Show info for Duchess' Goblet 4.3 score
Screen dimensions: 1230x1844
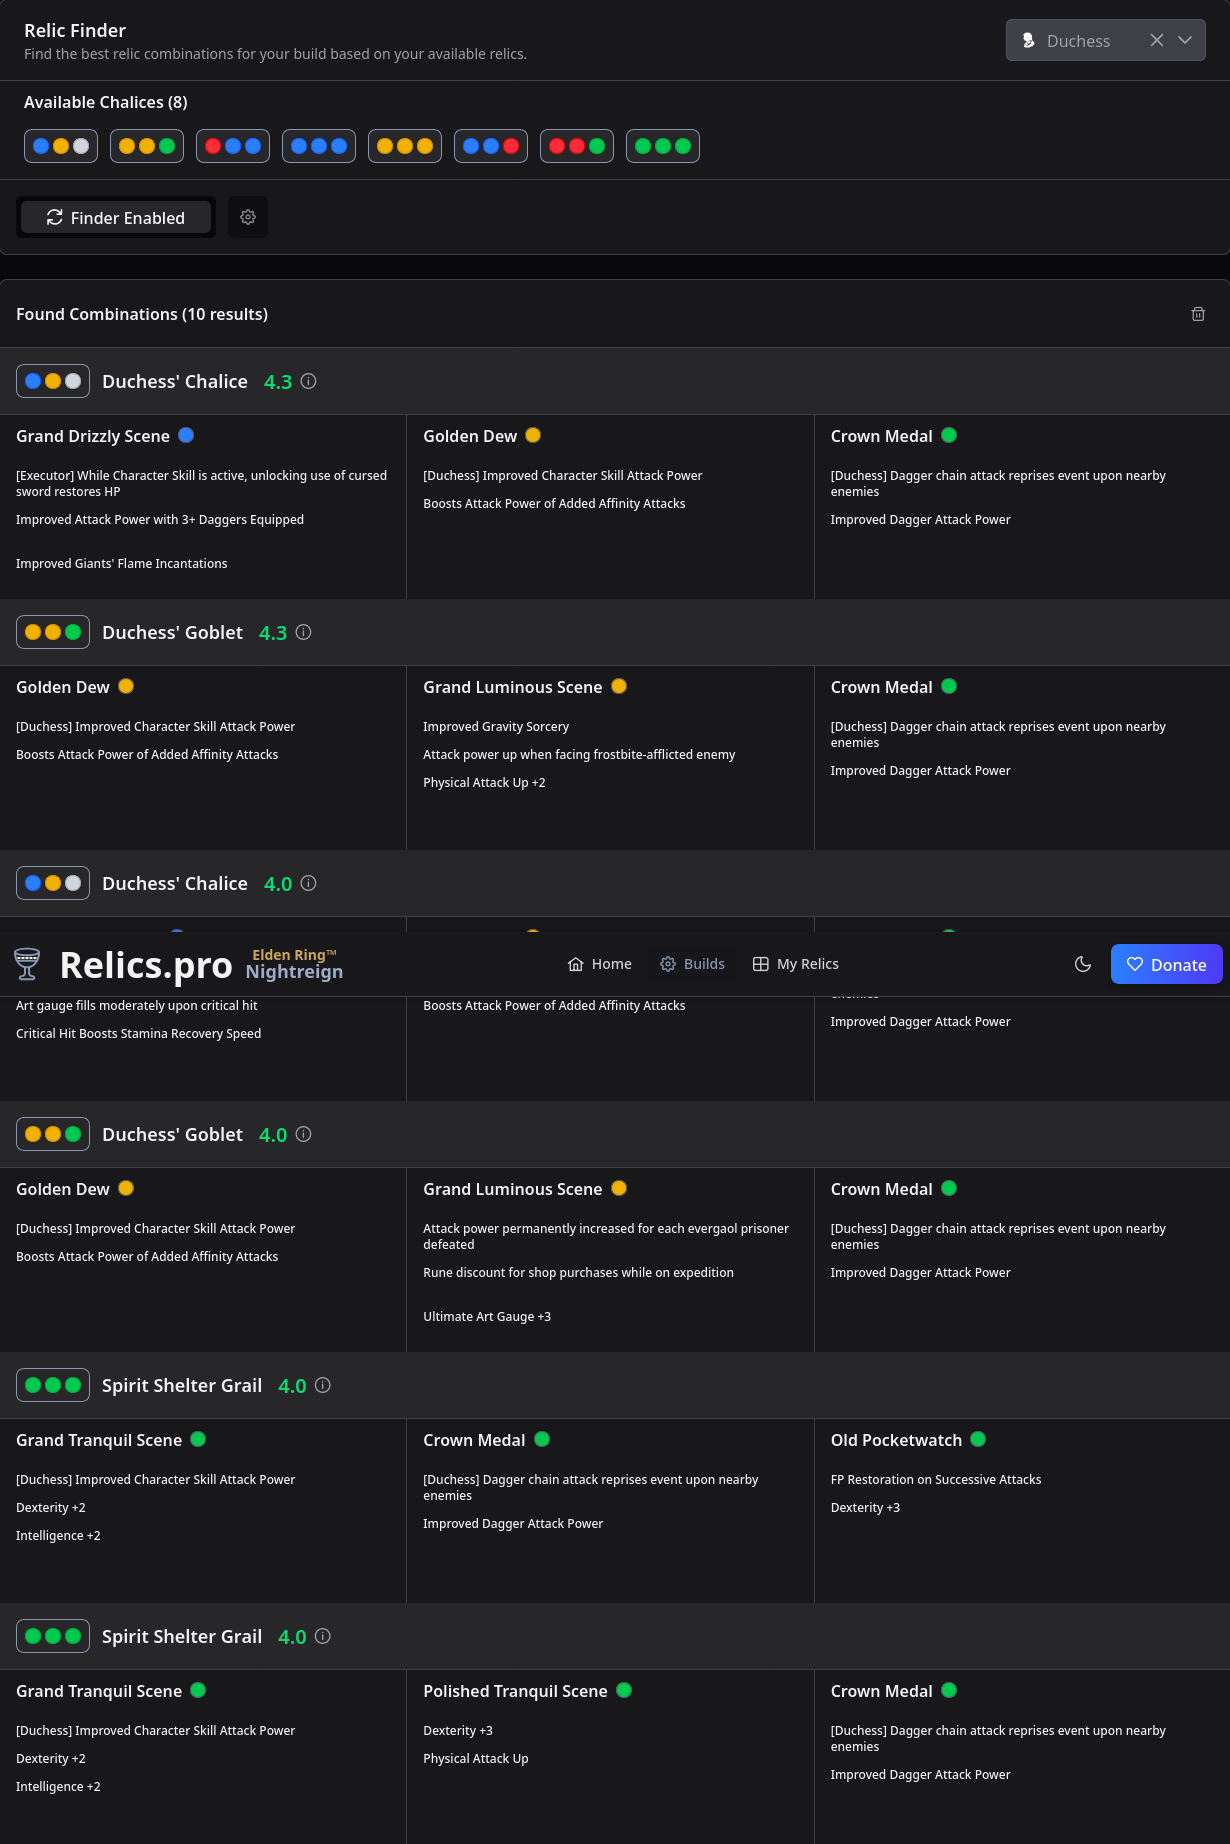point(304,632)
